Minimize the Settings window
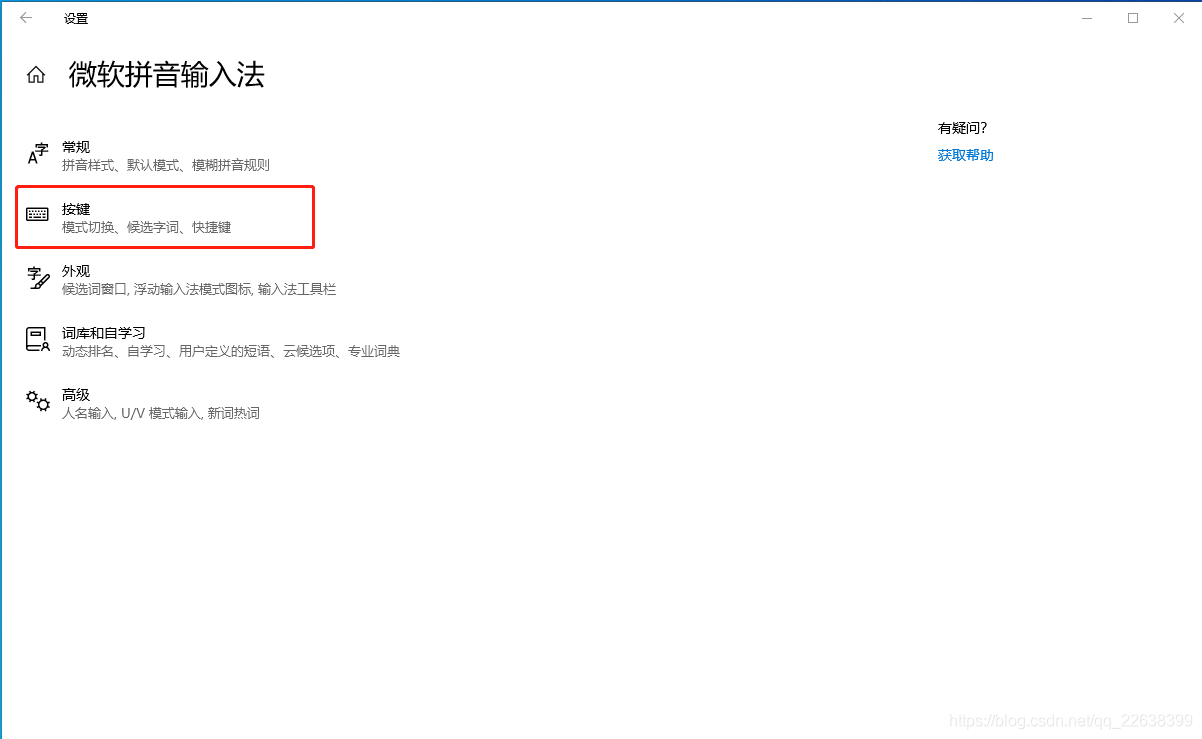Screen dimensions: 1202x739 (x=1087, y=18)
